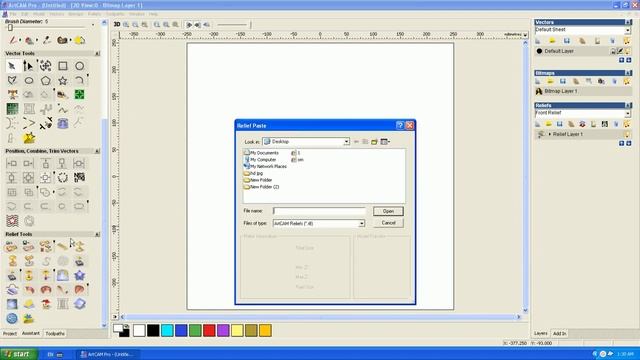Switch to the Add In tab

point(559,333)
